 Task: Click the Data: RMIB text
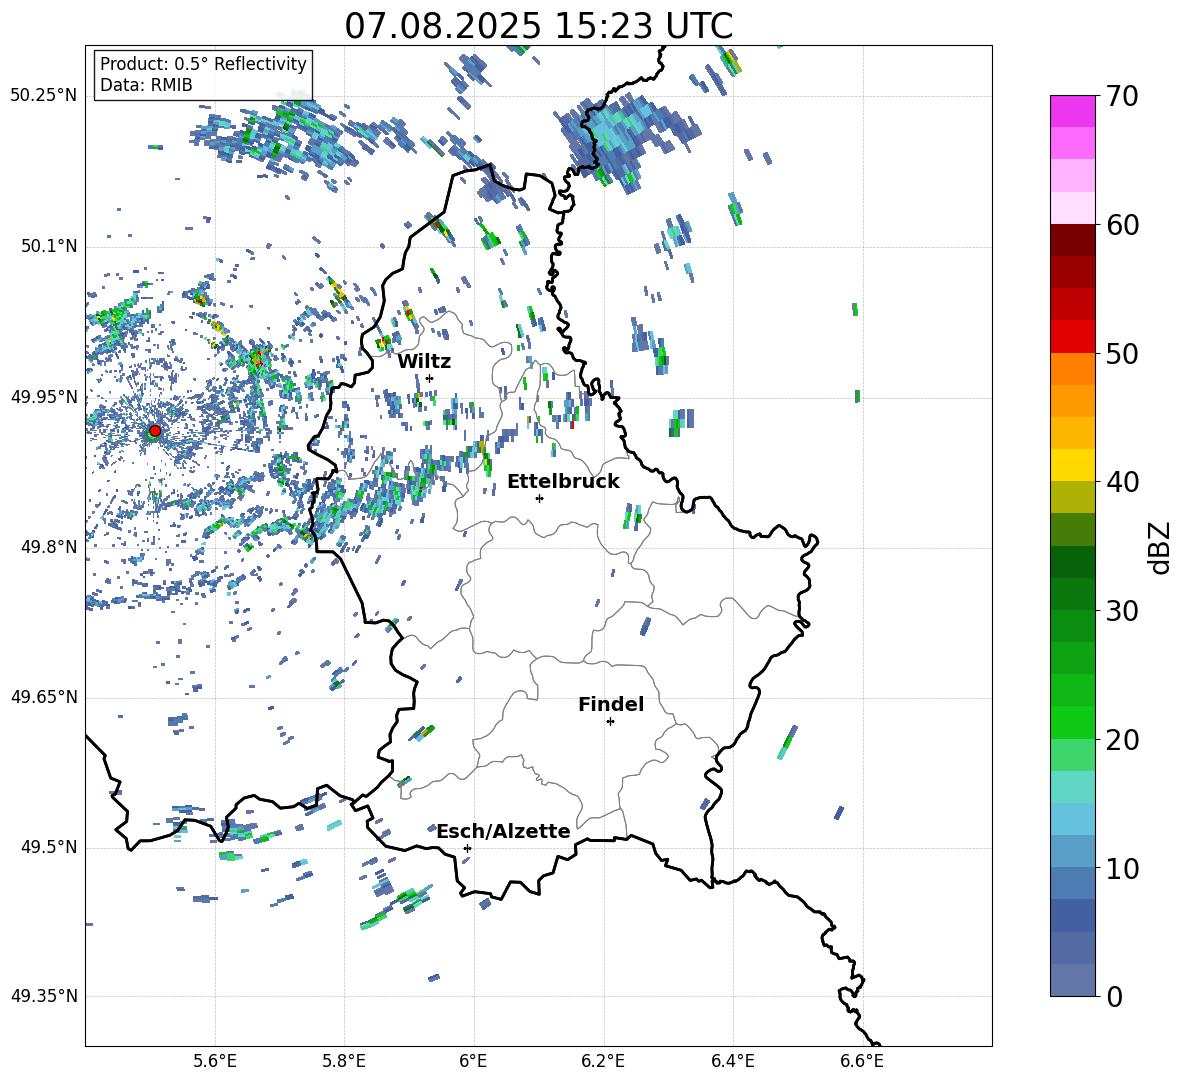coord(146,85)
